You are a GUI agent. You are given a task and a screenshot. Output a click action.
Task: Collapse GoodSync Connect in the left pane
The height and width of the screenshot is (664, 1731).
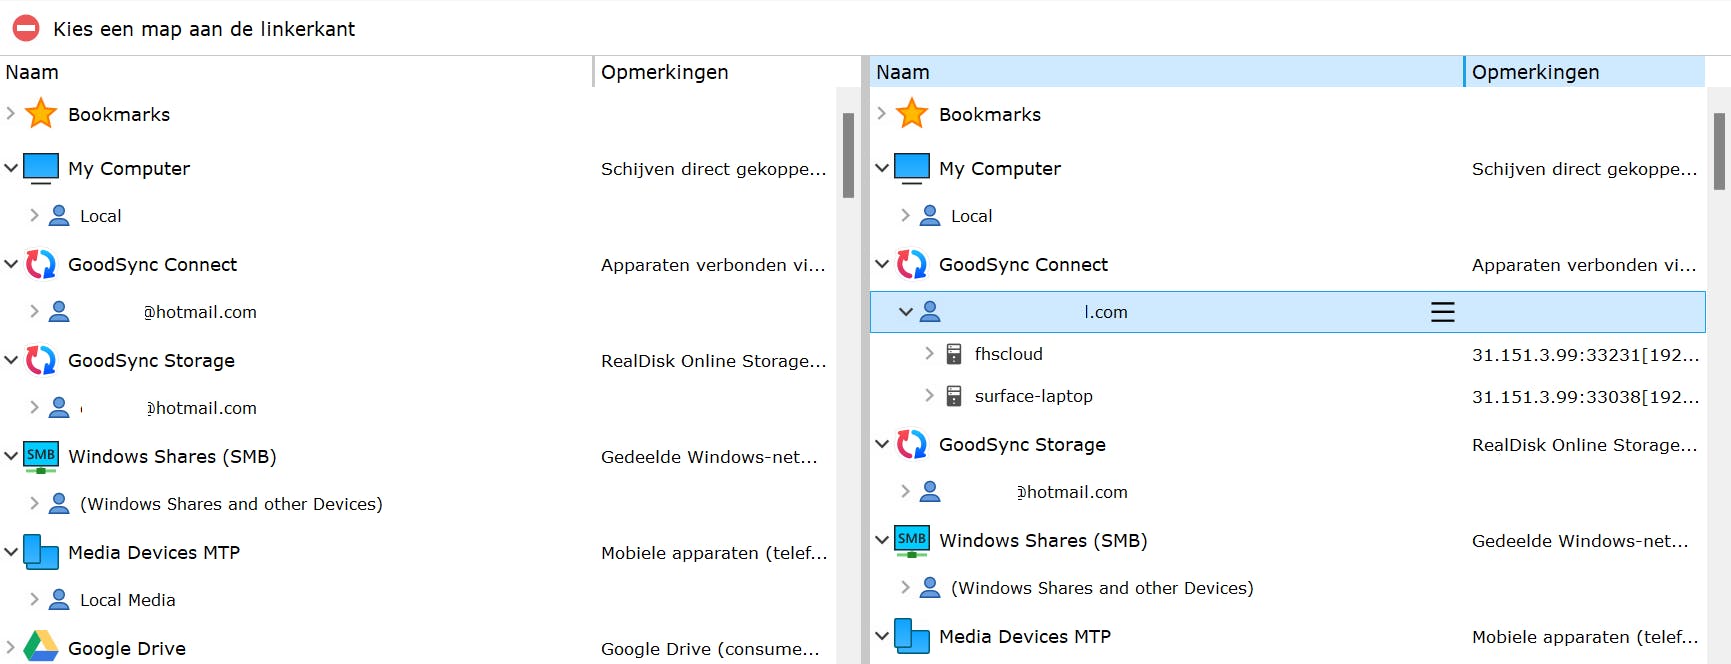tap(11, 264)
